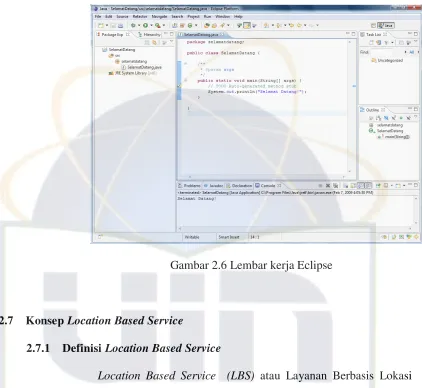Click the Open Type toolbar icon

pos(207,25)
